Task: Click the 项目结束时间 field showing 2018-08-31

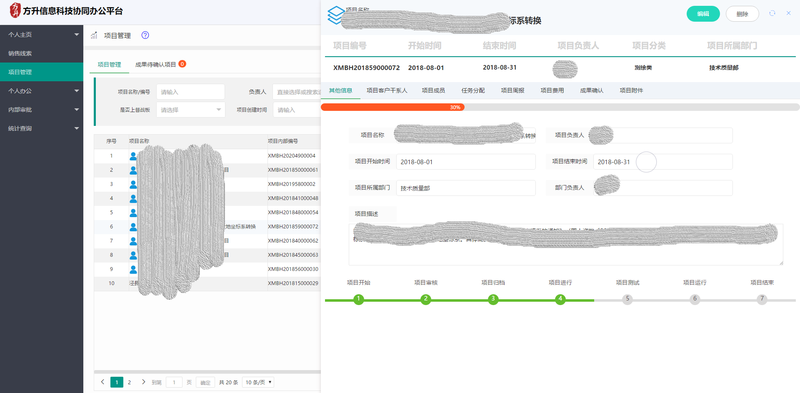Action: 663,162
